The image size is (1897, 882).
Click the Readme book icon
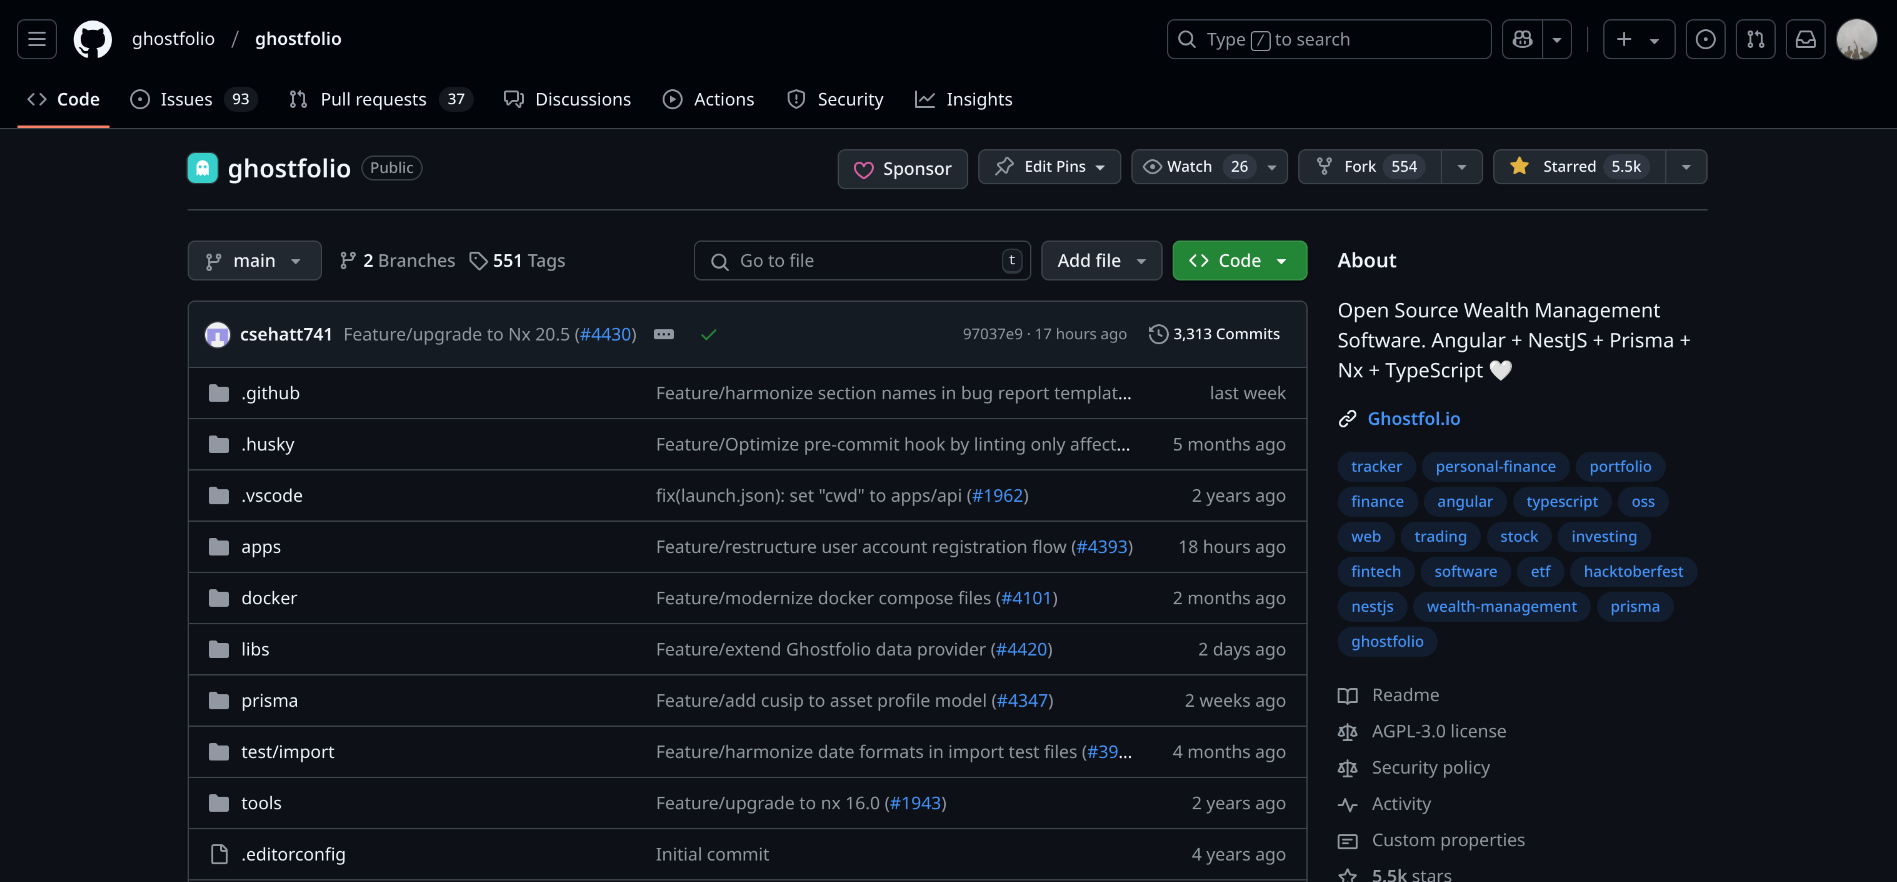click(x=1348, y=696)
